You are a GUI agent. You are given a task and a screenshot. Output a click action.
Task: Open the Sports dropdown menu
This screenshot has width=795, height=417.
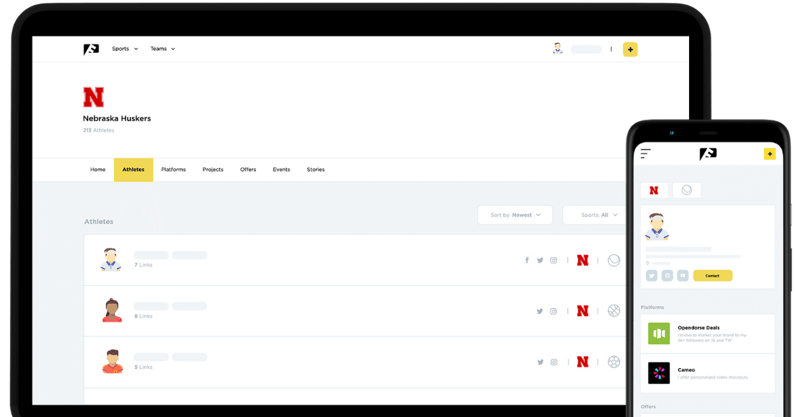point(125,49)
